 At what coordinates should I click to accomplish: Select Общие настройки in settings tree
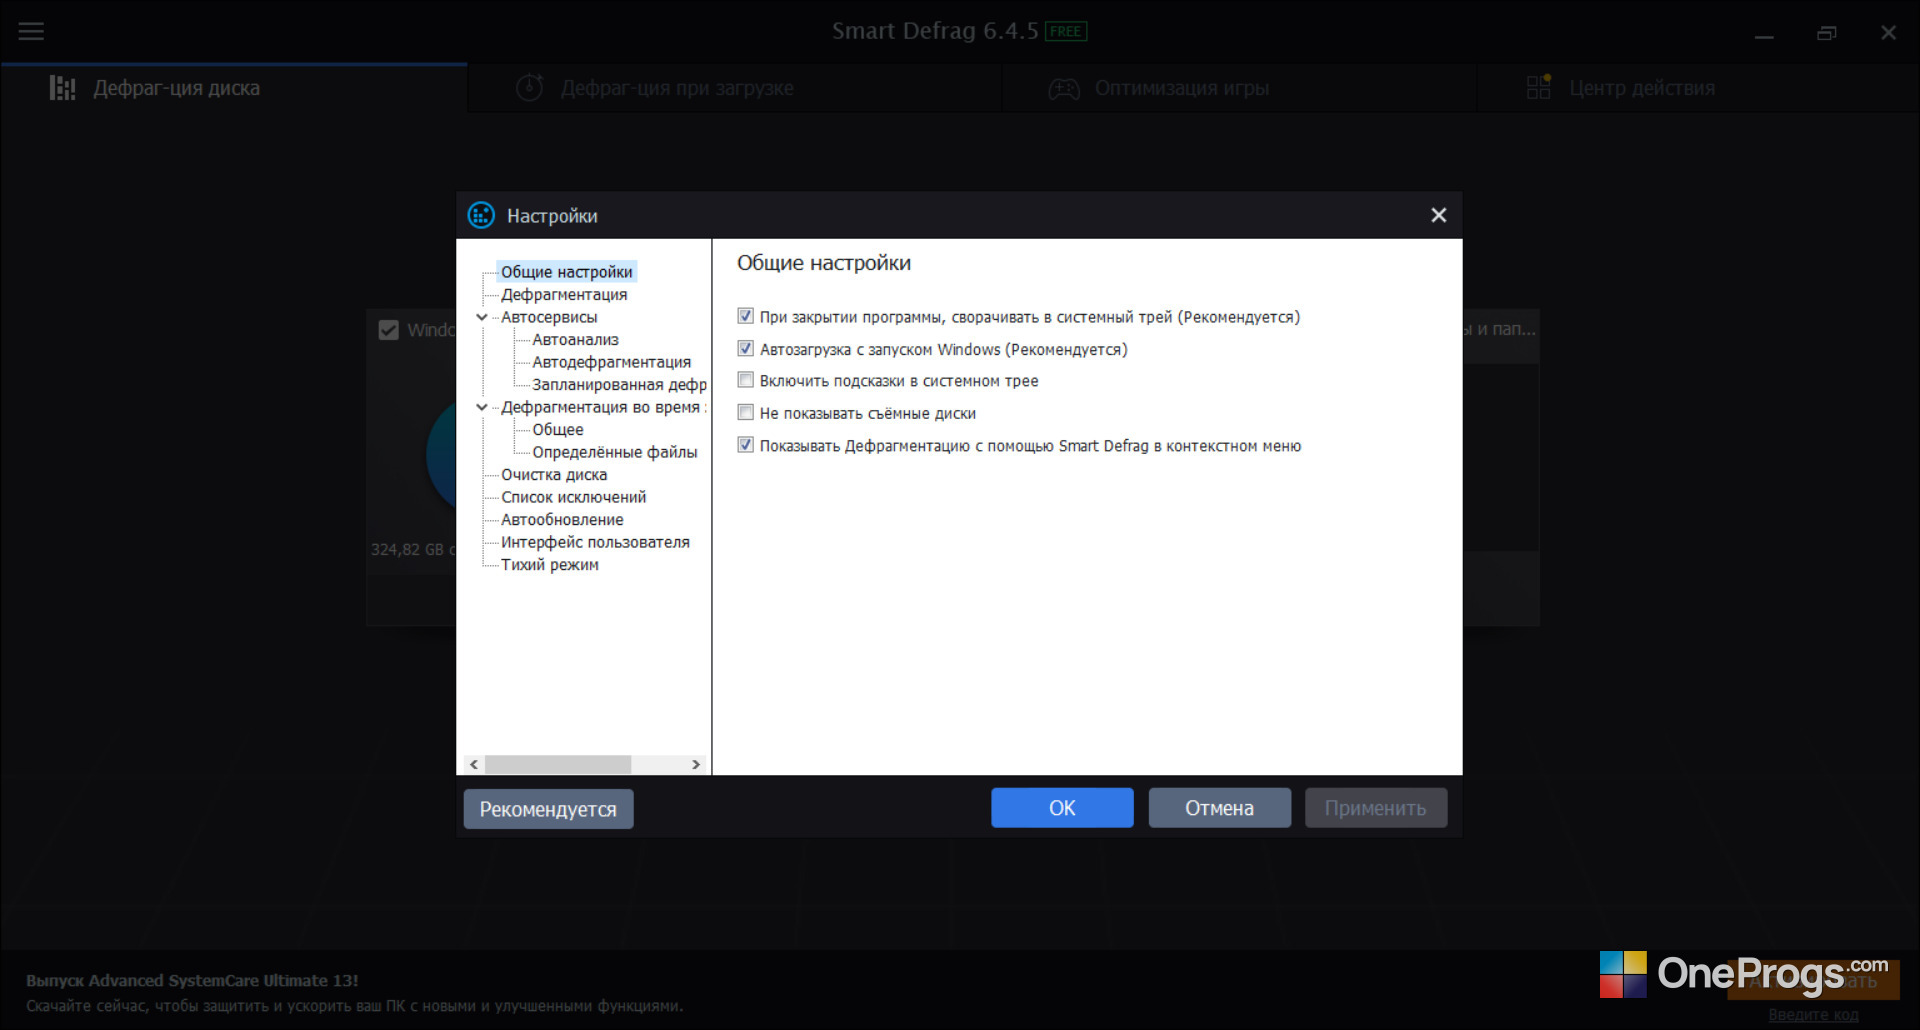point(566,272)
